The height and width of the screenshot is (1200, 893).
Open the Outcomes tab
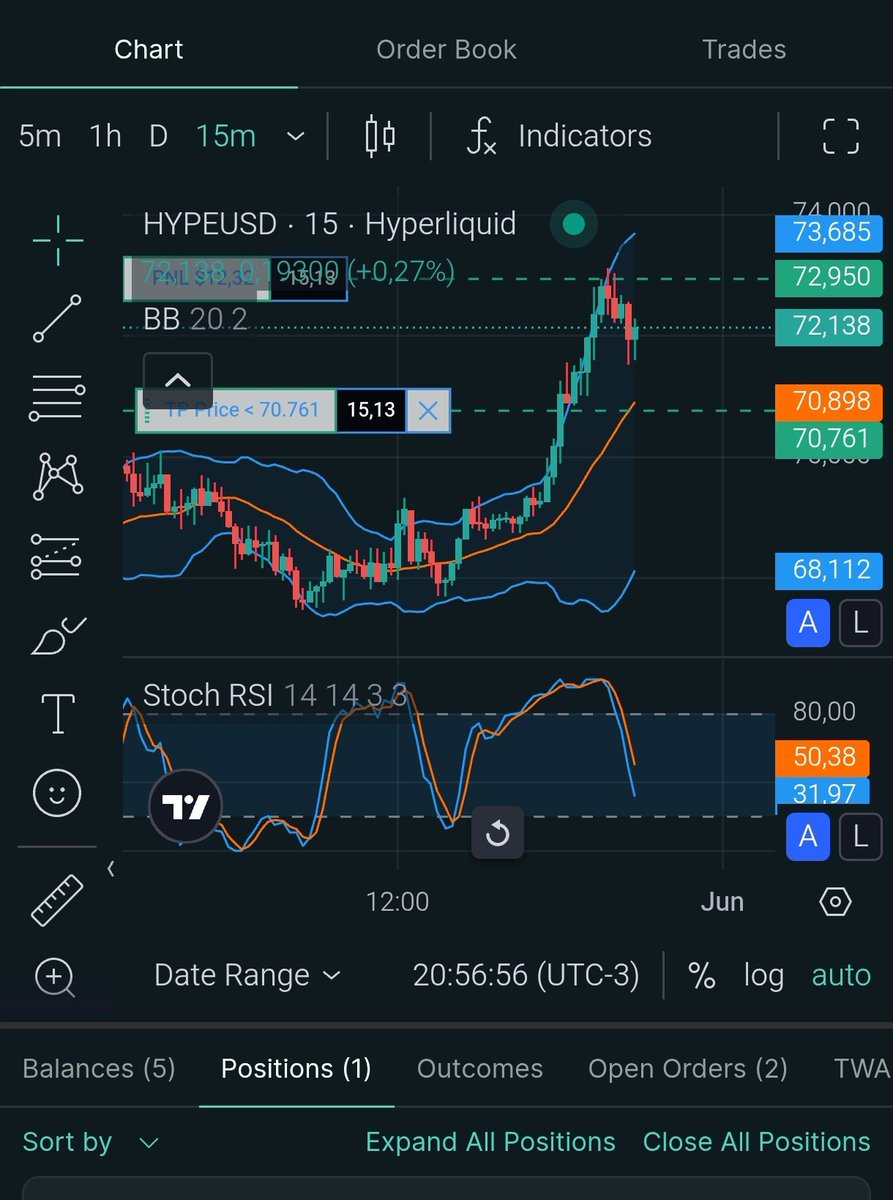click(480, 1068)
